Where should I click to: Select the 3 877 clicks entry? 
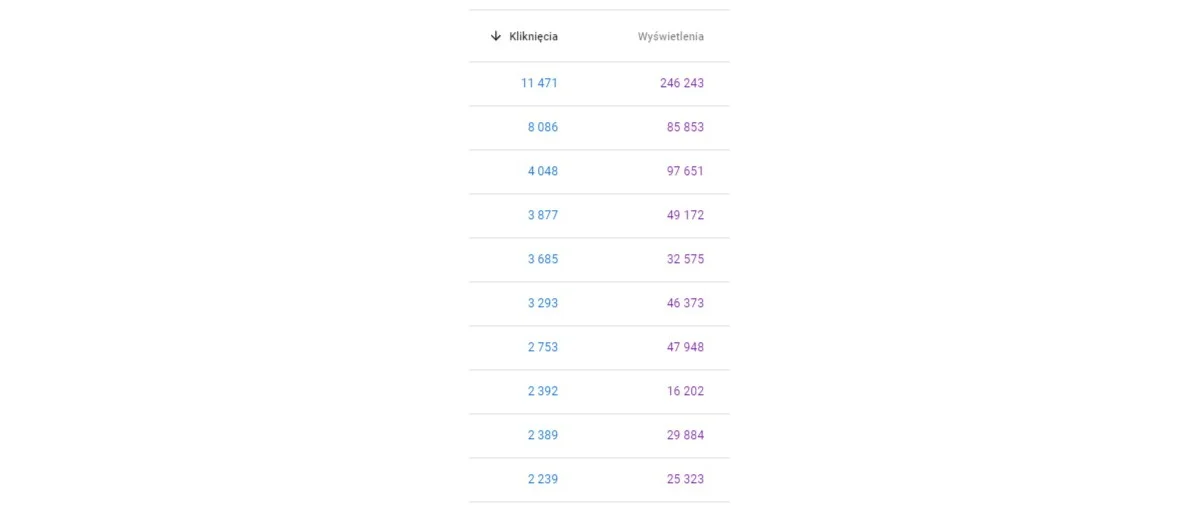coord(543,215)
